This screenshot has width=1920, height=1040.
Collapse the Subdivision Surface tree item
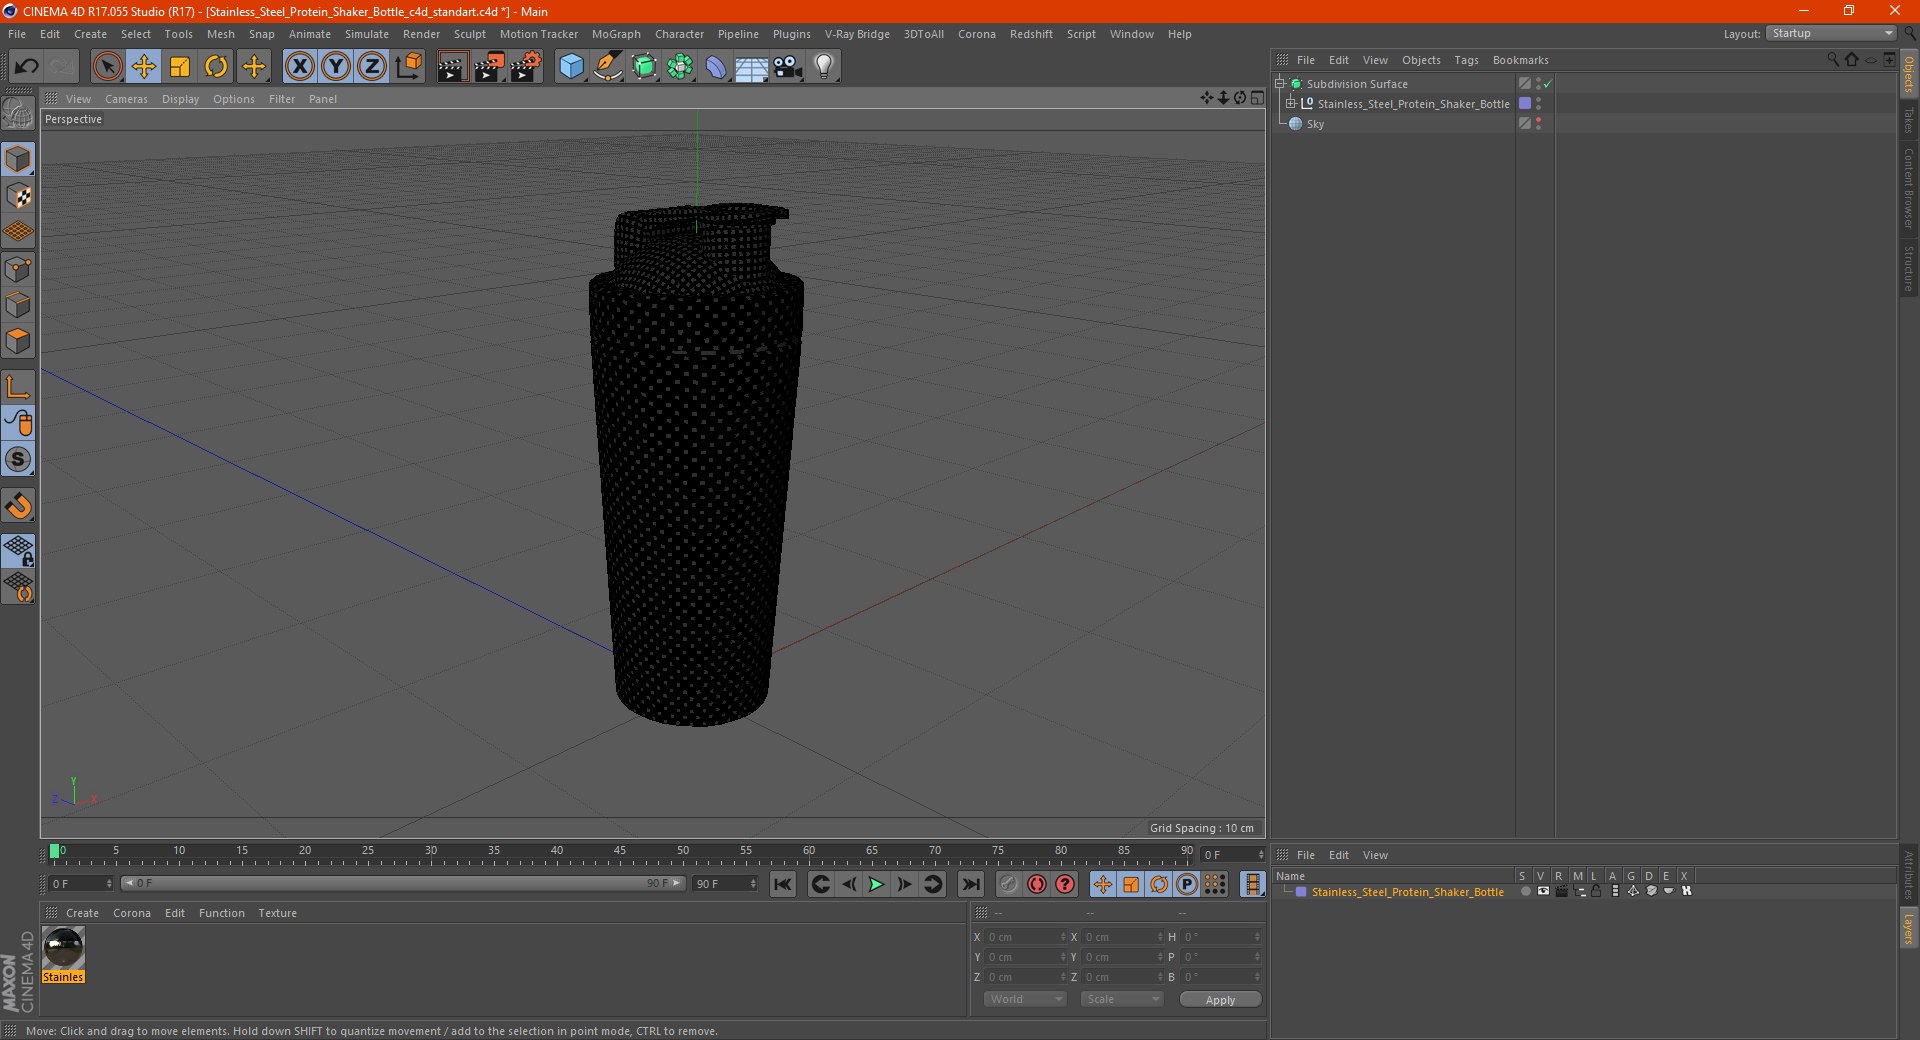pyautogui.click(x=1280, y=84)
